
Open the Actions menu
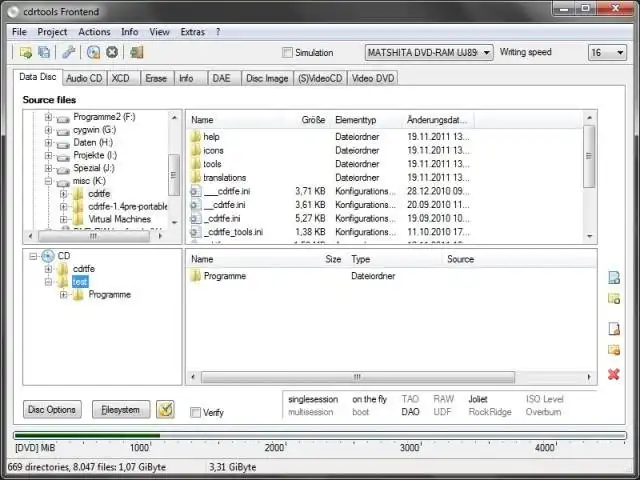(x=94, y=32)
